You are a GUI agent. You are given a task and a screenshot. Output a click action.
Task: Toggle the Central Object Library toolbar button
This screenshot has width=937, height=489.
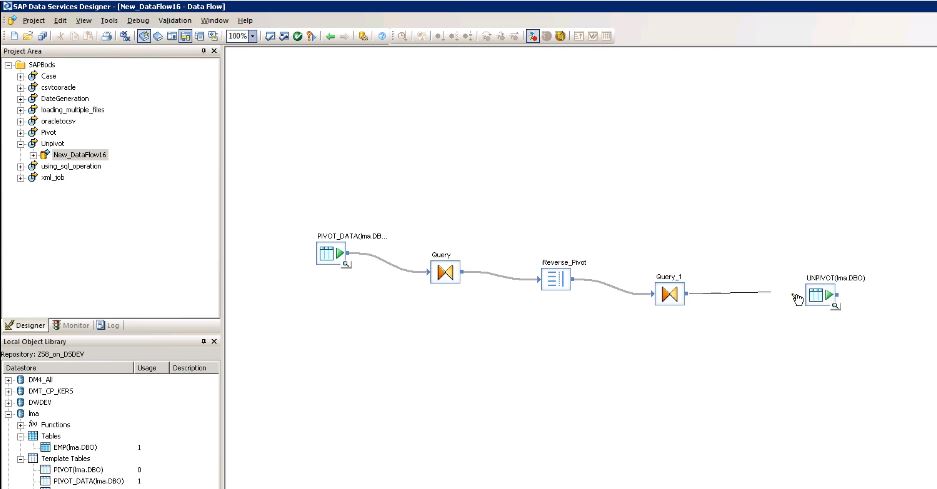click(x=158, y=36)
